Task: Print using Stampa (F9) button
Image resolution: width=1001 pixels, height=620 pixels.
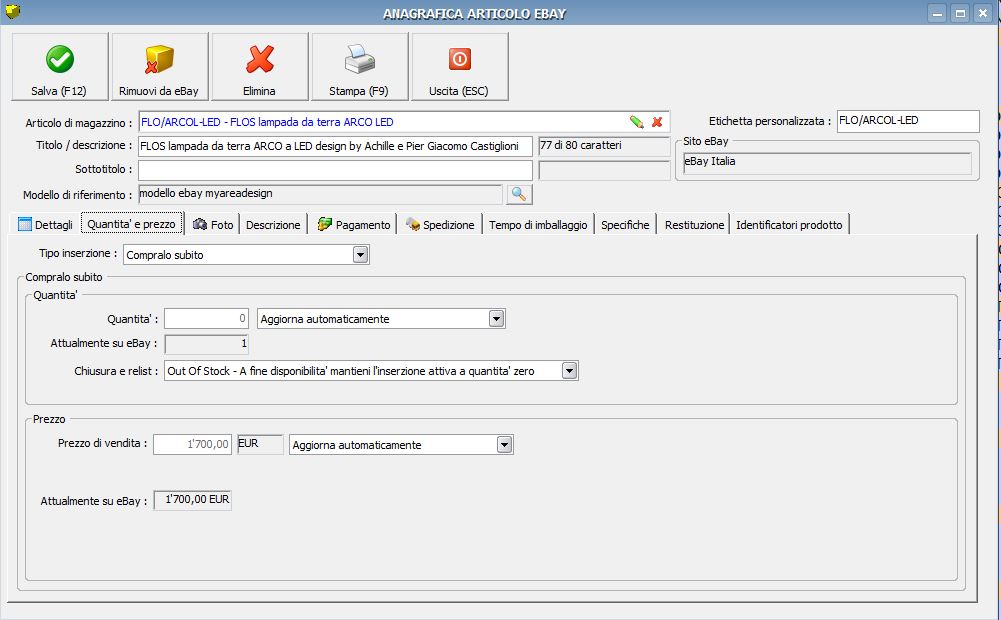Action: [x=359, y=67]
